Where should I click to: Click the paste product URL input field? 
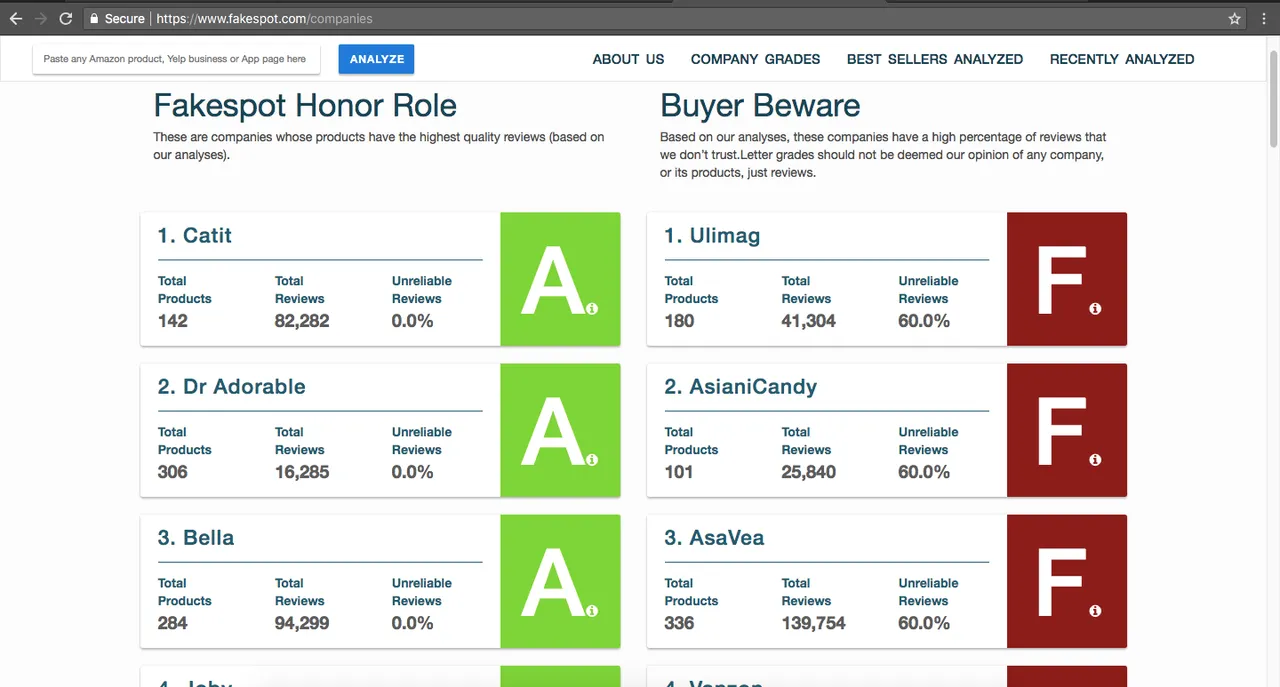pyautogui.click(x=176, y=59)
